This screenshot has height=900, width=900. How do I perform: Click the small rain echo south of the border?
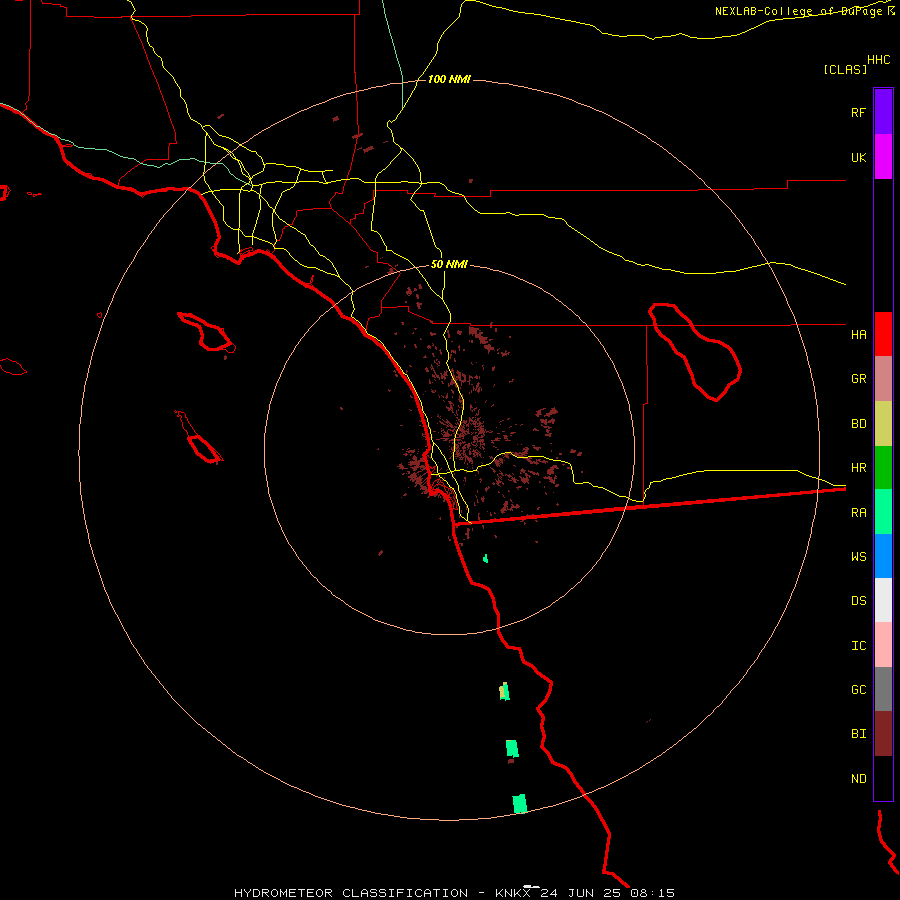pyautogui.click(x=486, y=558)
